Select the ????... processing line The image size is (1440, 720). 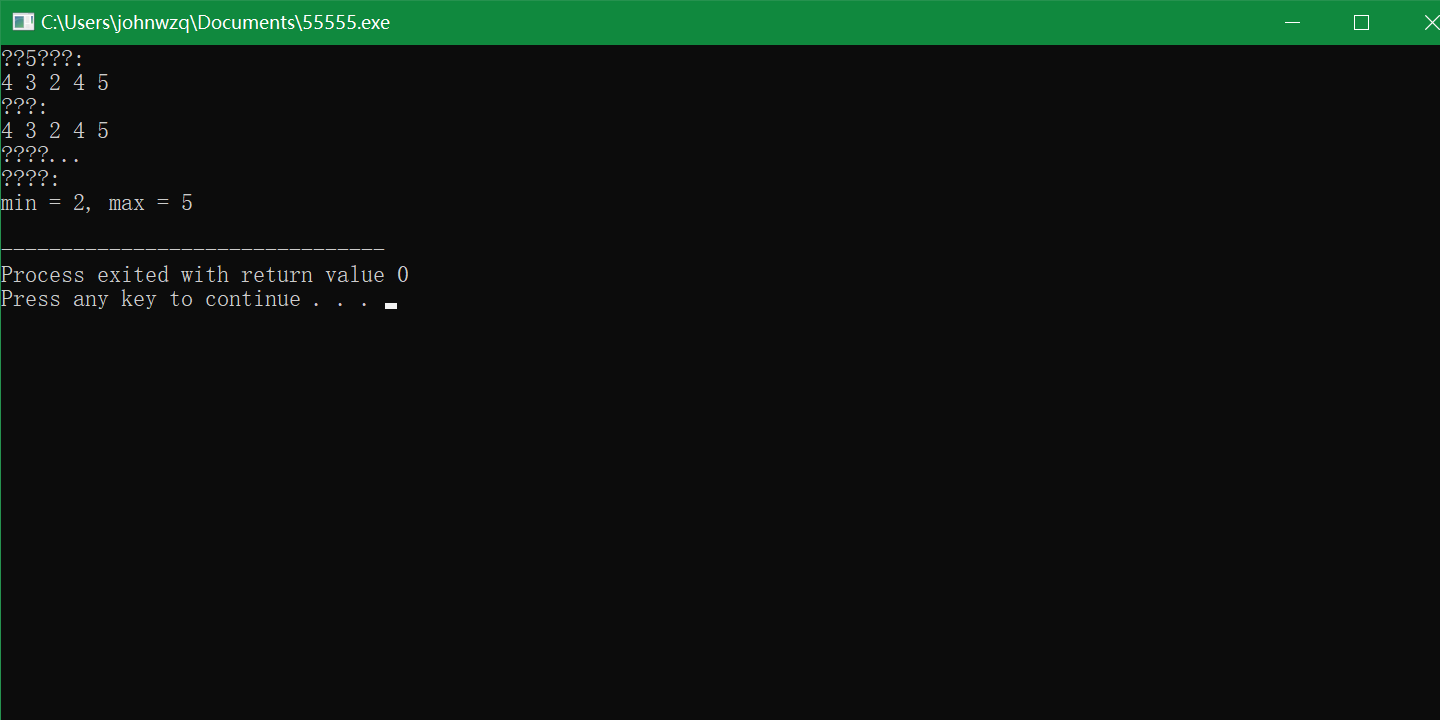pos(40,154)
